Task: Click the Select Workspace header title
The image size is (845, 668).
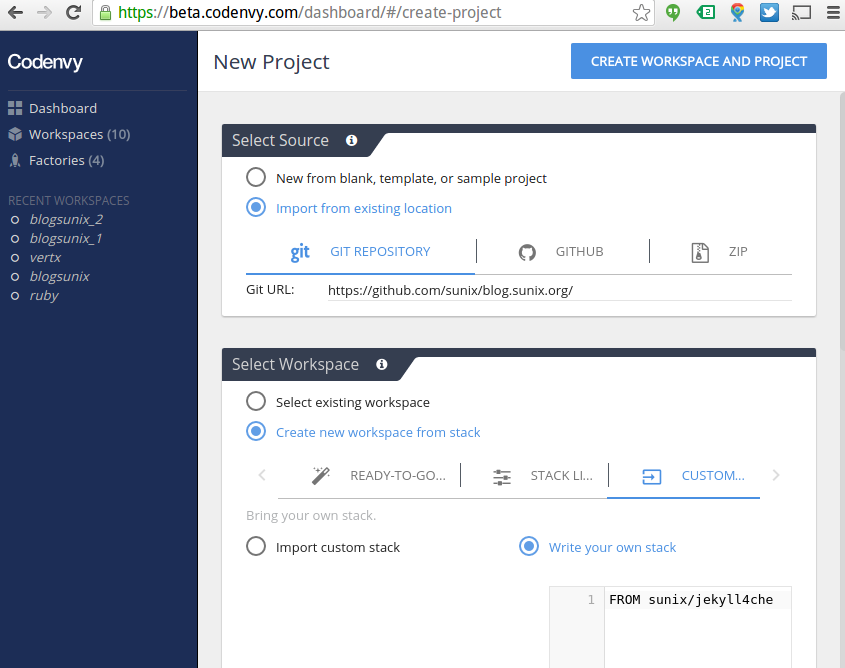Action: [x=295, y=365]
